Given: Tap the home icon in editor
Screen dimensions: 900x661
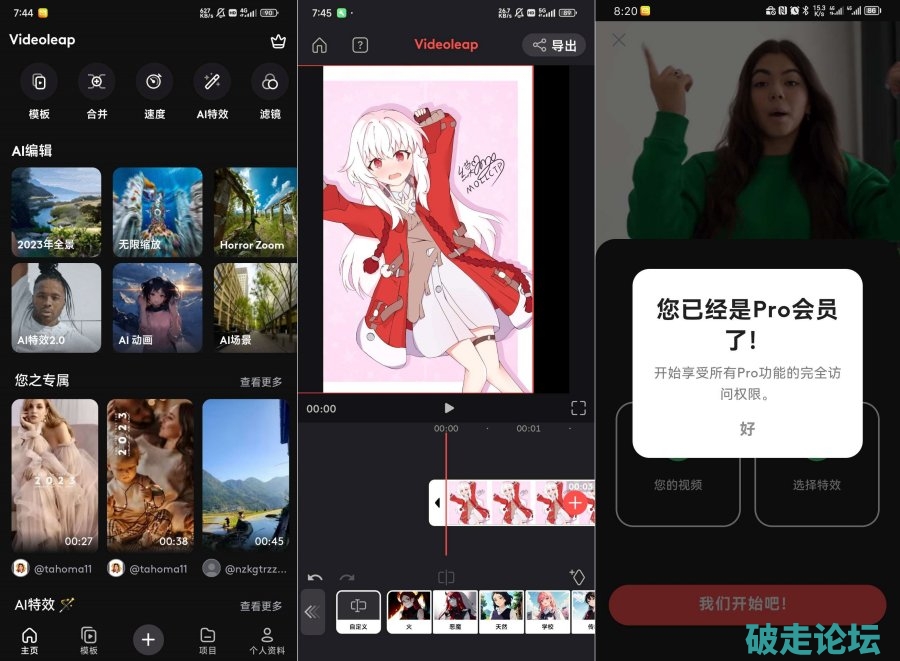Looking at the screenshot, I should coord(319,45).
